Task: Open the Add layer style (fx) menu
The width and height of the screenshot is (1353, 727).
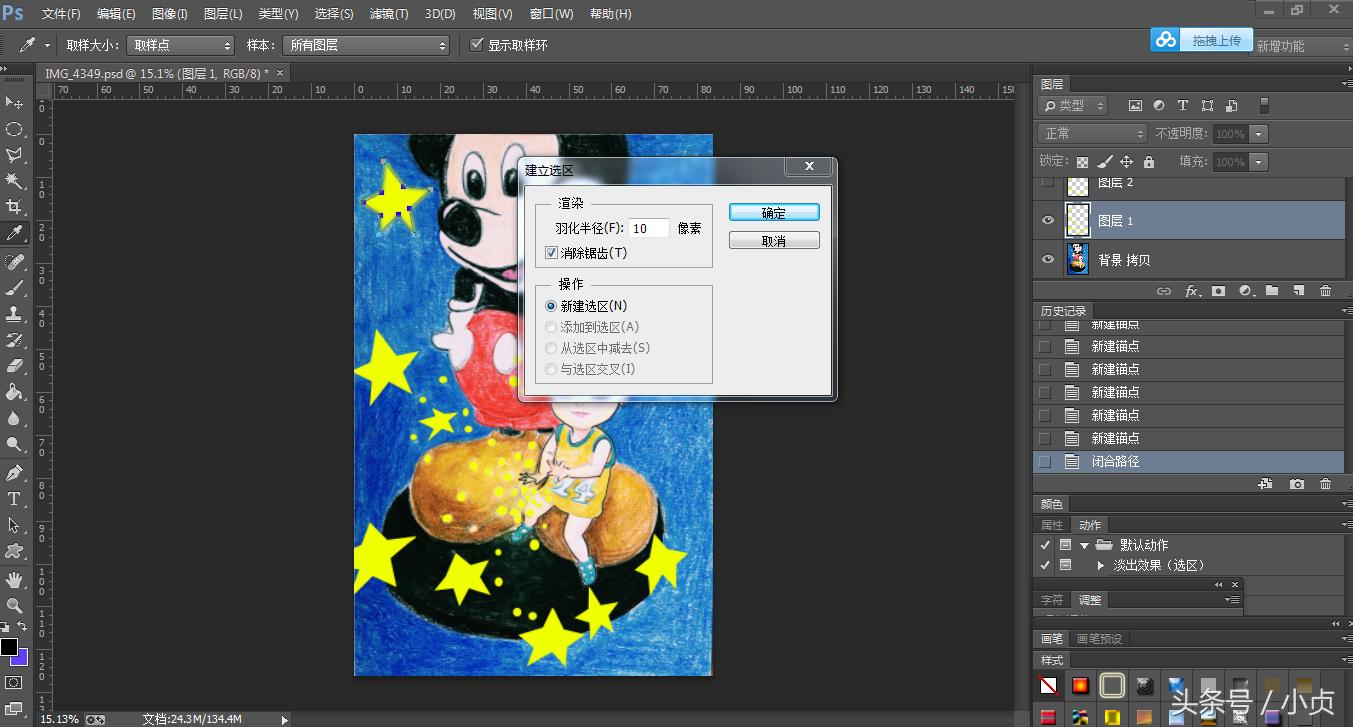Action: [1192, 290]
